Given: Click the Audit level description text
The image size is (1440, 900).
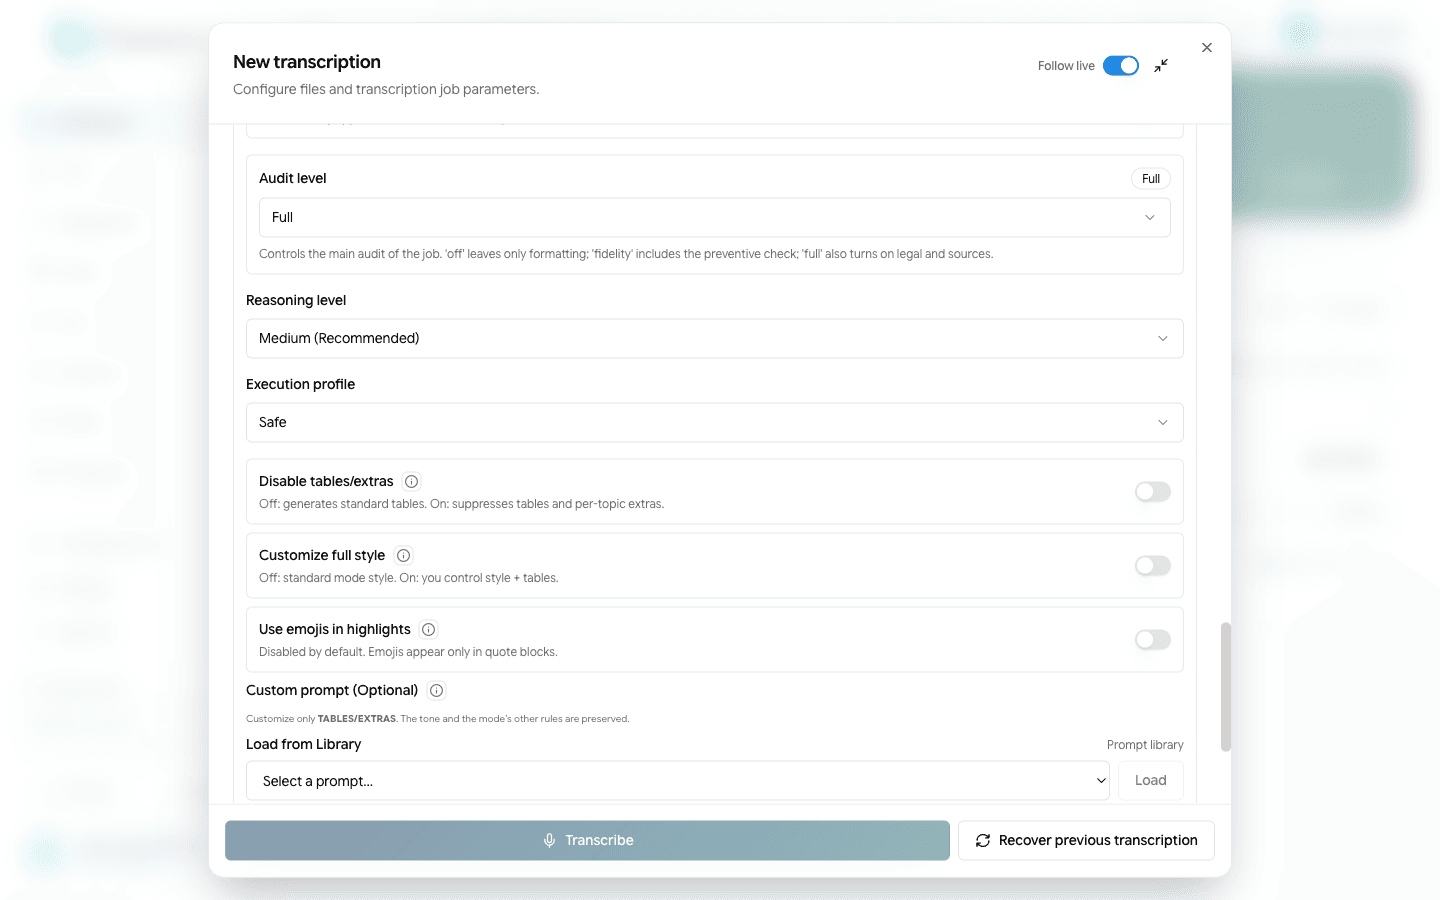Looking at the screenshot, I should click(626, 254).
